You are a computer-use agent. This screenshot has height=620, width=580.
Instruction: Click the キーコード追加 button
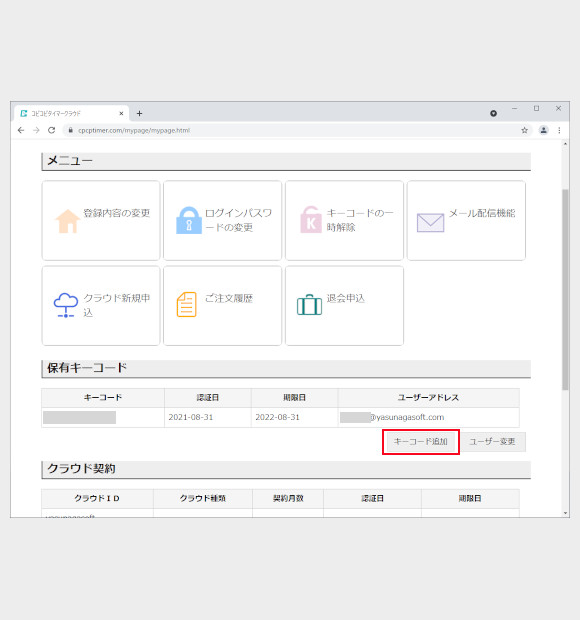421,442
